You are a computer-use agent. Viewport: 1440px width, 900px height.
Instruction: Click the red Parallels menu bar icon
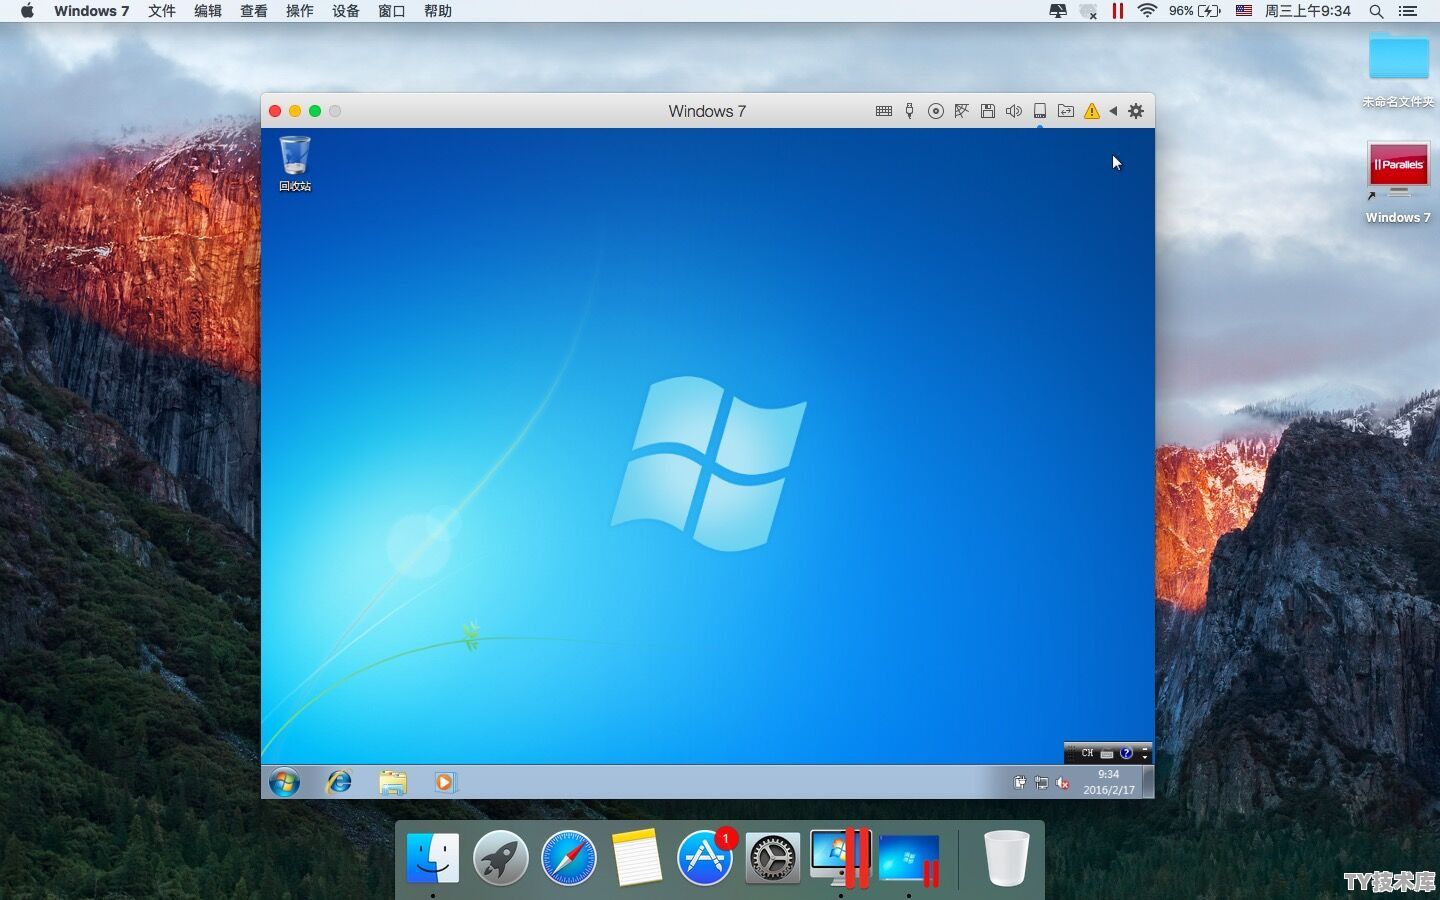[x=1118, y=11]
